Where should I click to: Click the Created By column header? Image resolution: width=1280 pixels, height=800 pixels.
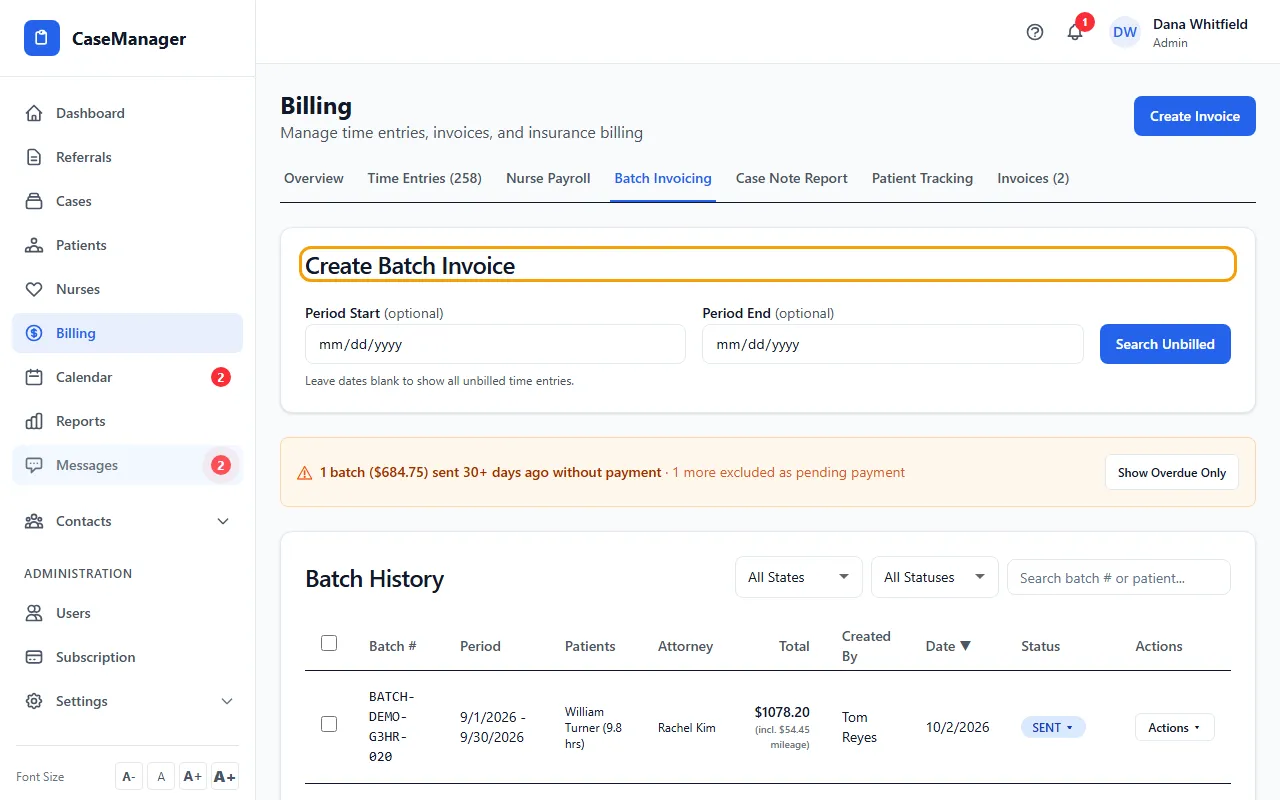click(x=866, y=646)
